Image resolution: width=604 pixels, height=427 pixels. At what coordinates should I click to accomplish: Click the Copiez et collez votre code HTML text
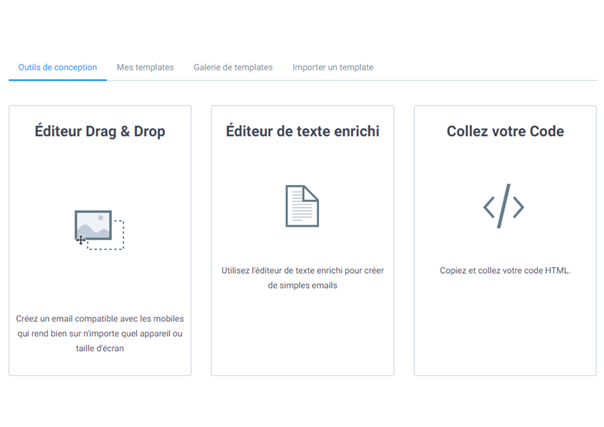[x=505, y=270]
